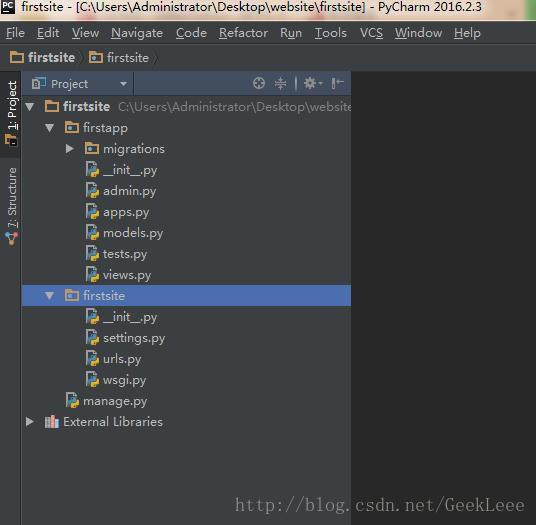The height and width of the screenshot is (525, 536).
Task: Click Scroll from Source target icon
Action: click(259, 83)
